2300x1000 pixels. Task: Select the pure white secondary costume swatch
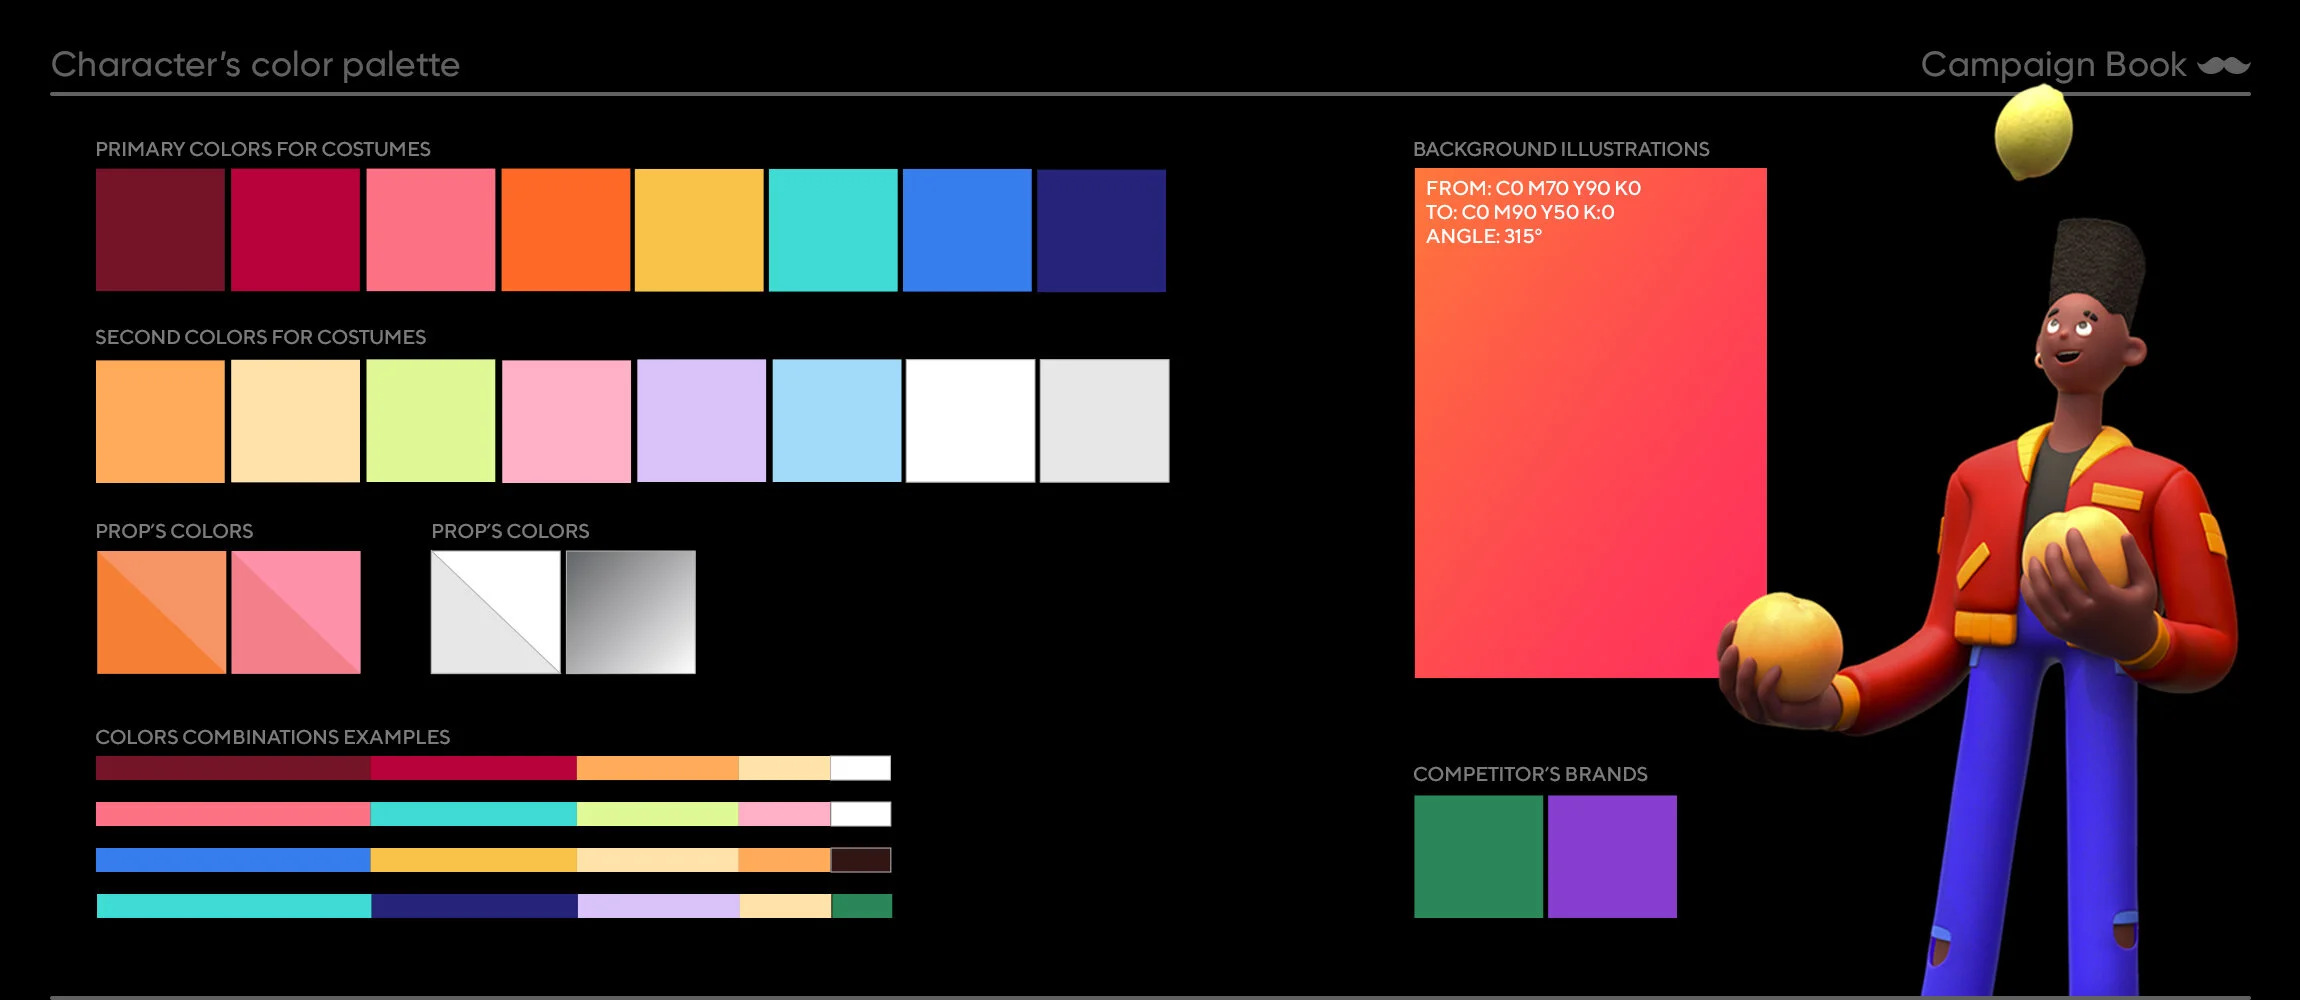click(970, 421)
